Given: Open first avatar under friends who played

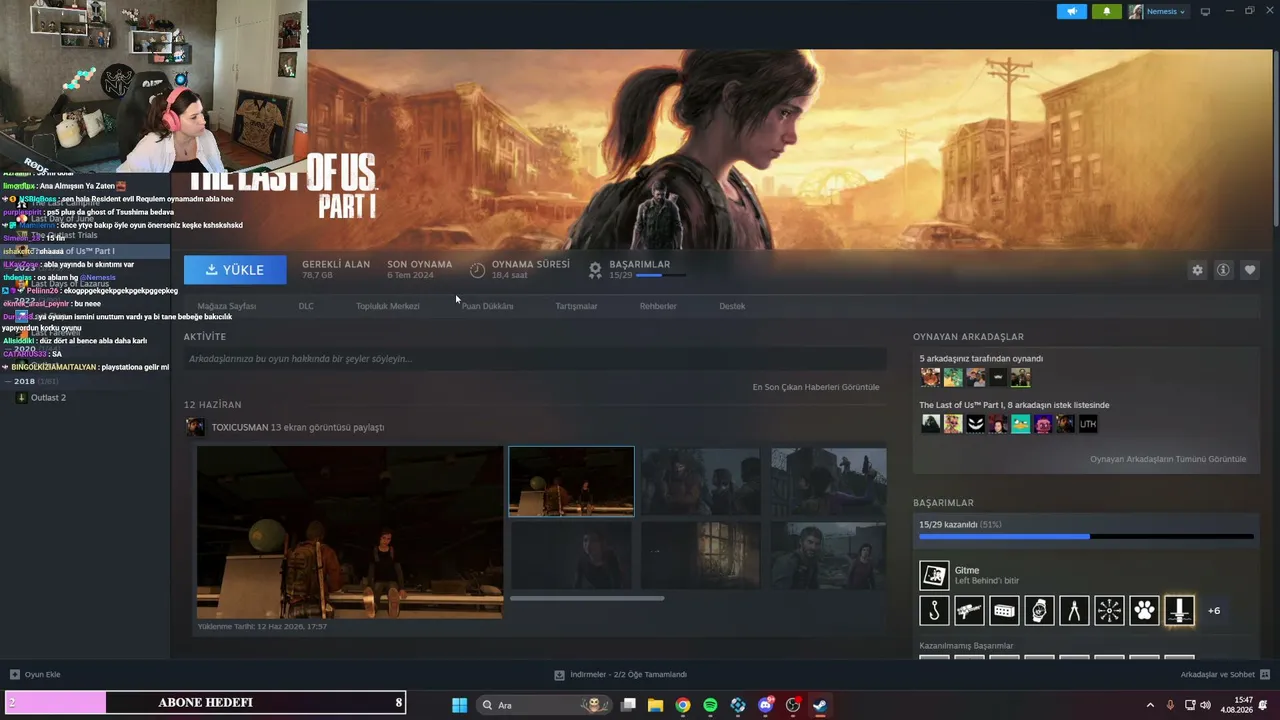Looking at the screenshot, I should pyautogui.click(x=931, y=377).
